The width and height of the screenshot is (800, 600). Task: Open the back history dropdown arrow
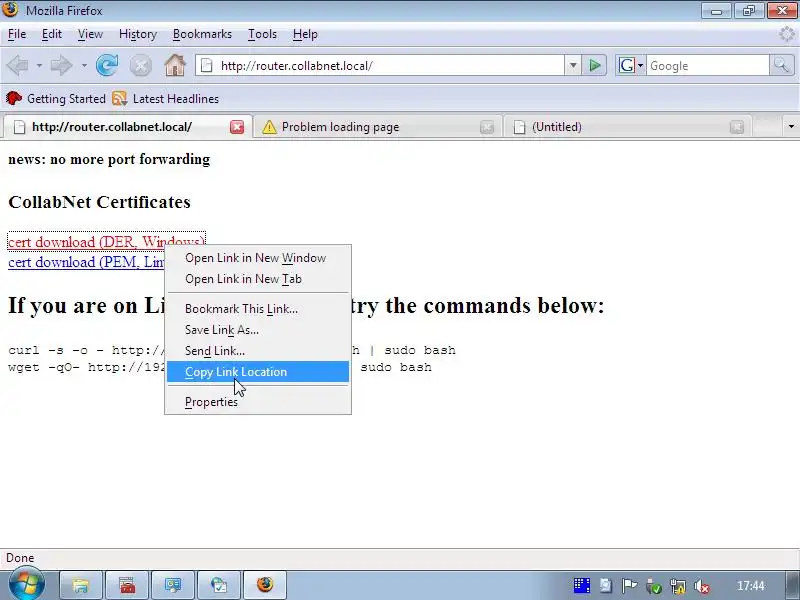click(39, 65)
